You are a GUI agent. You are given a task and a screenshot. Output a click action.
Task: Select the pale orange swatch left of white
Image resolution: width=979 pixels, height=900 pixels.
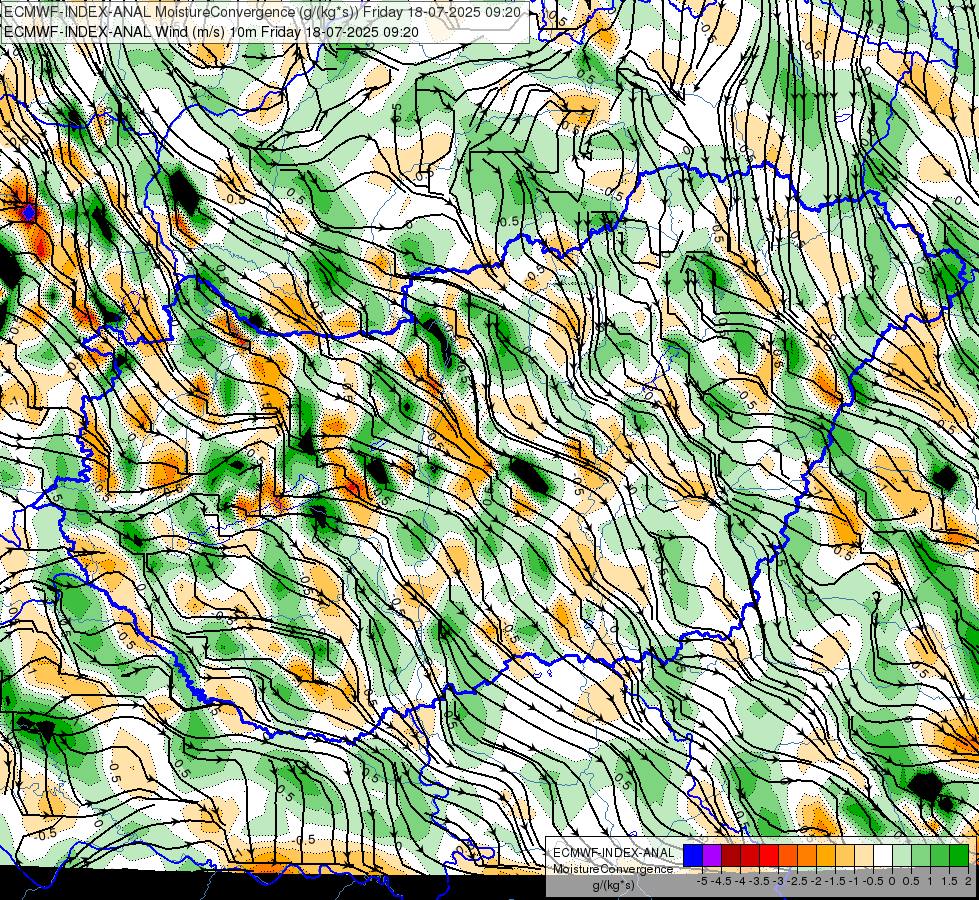click(x=864, y=855)
